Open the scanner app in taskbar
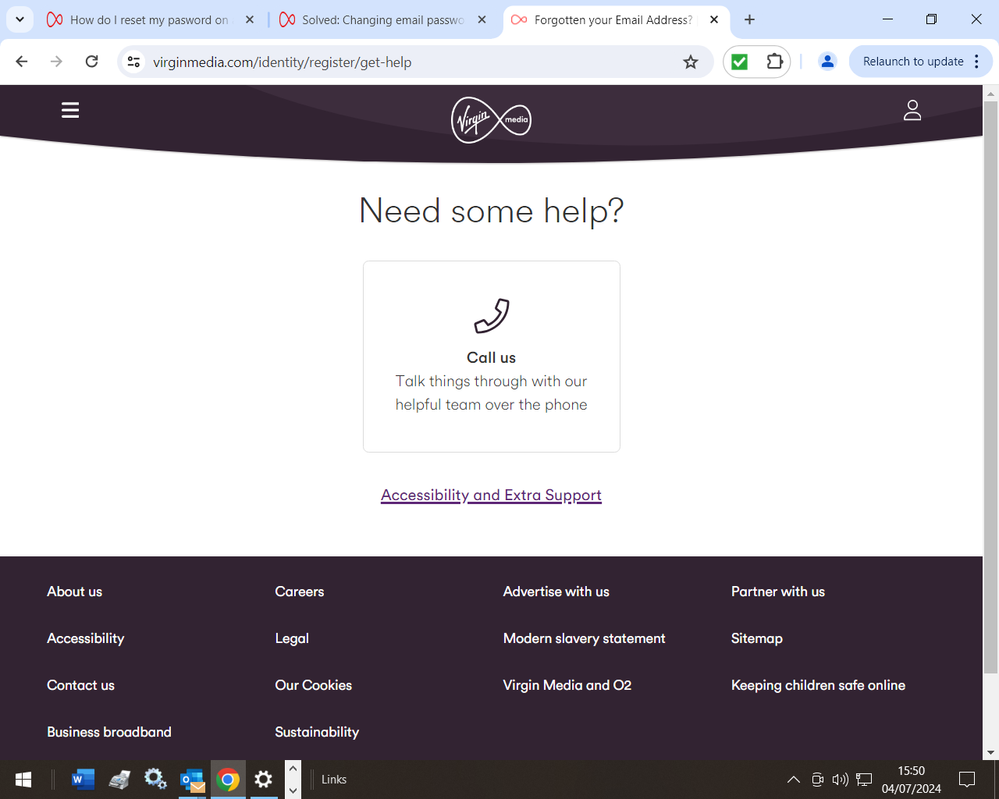Image resolution: width=999 pixels, height=799 pixels. 119,779
